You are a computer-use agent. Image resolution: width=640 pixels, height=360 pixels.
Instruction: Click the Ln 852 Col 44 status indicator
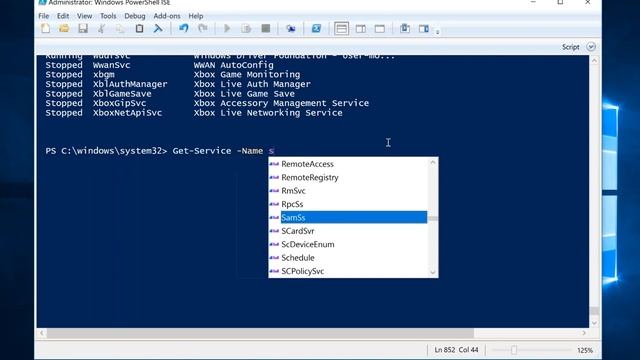pos(456,350)
